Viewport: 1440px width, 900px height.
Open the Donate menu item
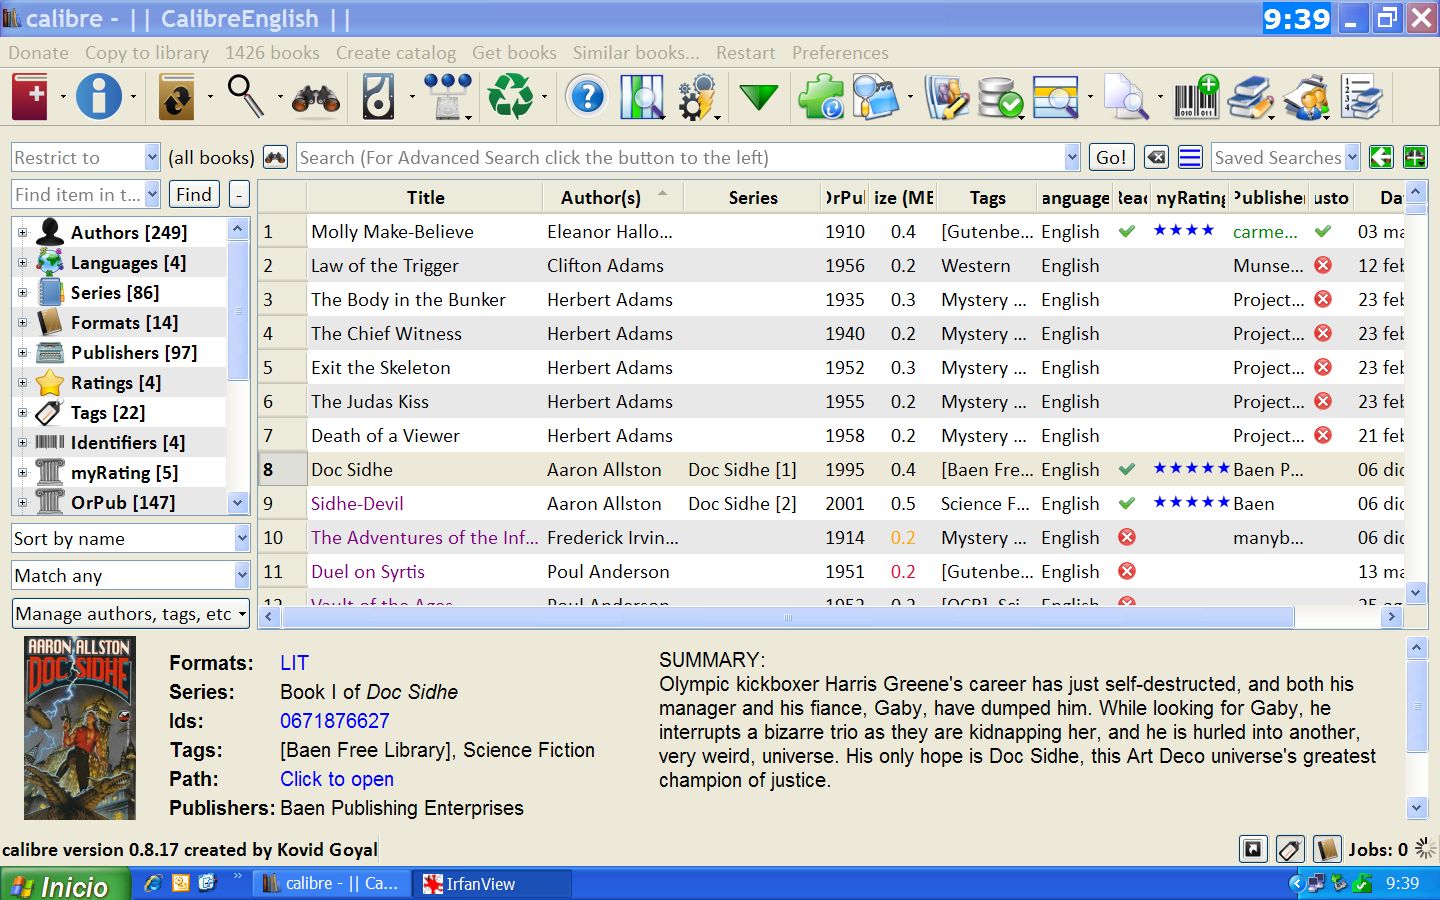tap(39, 53)
